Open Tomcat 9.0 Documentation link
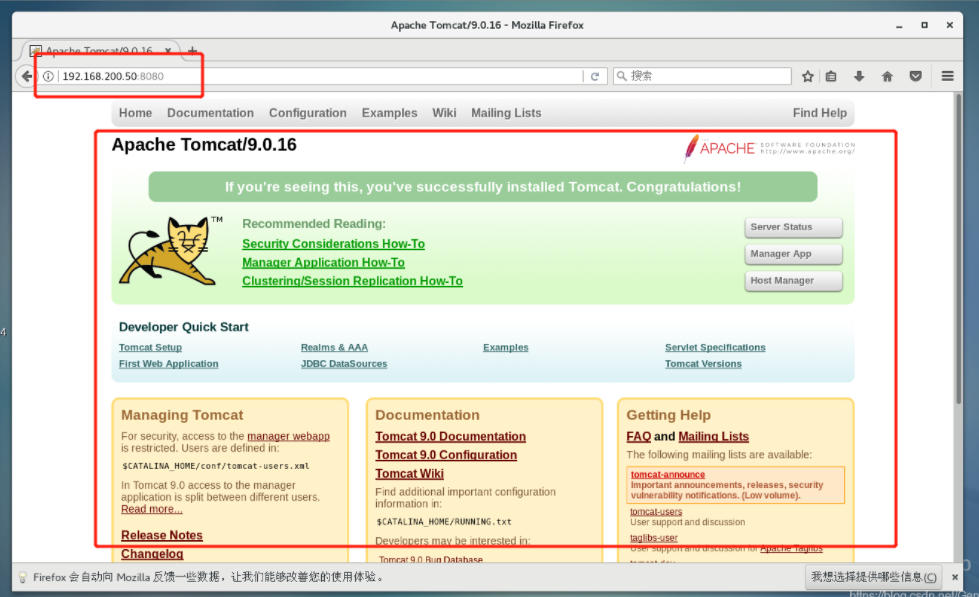This screenshot has height=597, width=979. click(x=450, y=437)
